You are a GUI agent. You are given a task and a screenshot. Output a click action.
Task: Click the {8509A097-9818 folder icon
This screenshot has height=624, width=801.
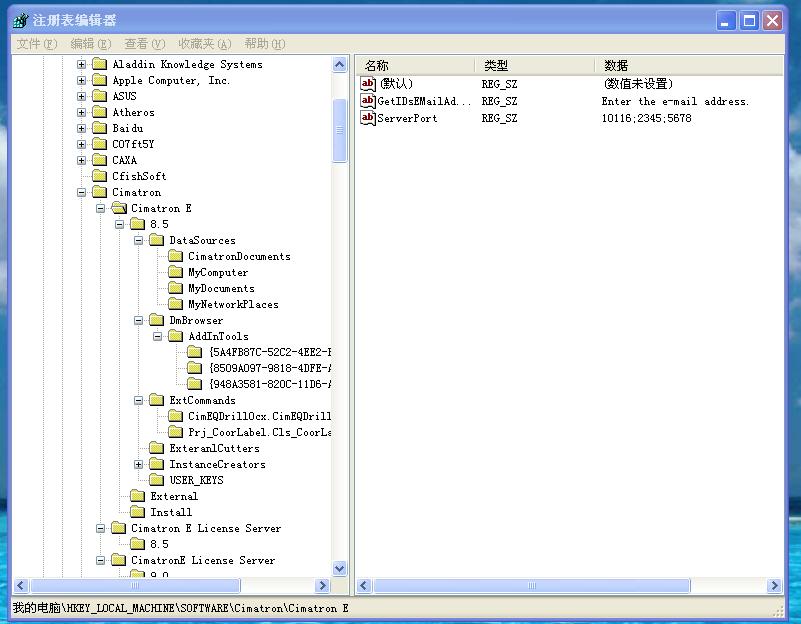coord(195,368)
